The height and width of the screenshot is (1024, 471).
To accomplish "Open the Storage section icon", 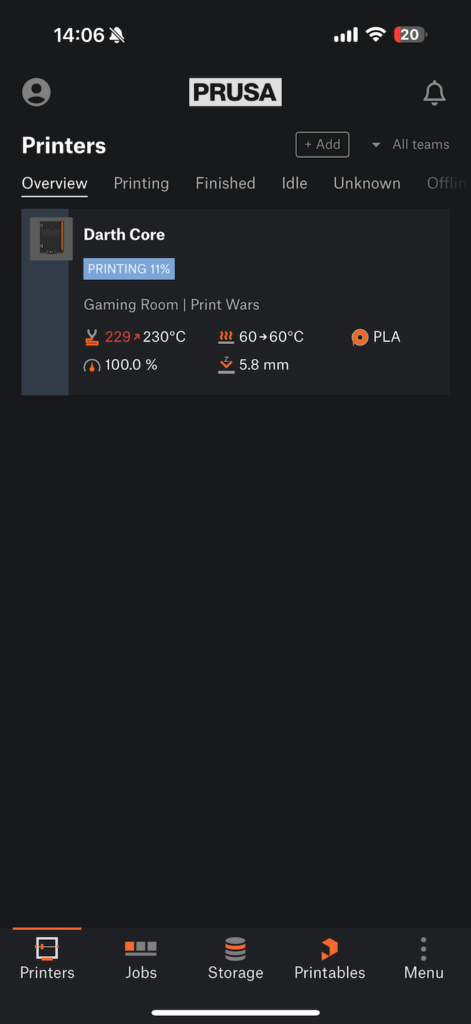I will [235, 949].
